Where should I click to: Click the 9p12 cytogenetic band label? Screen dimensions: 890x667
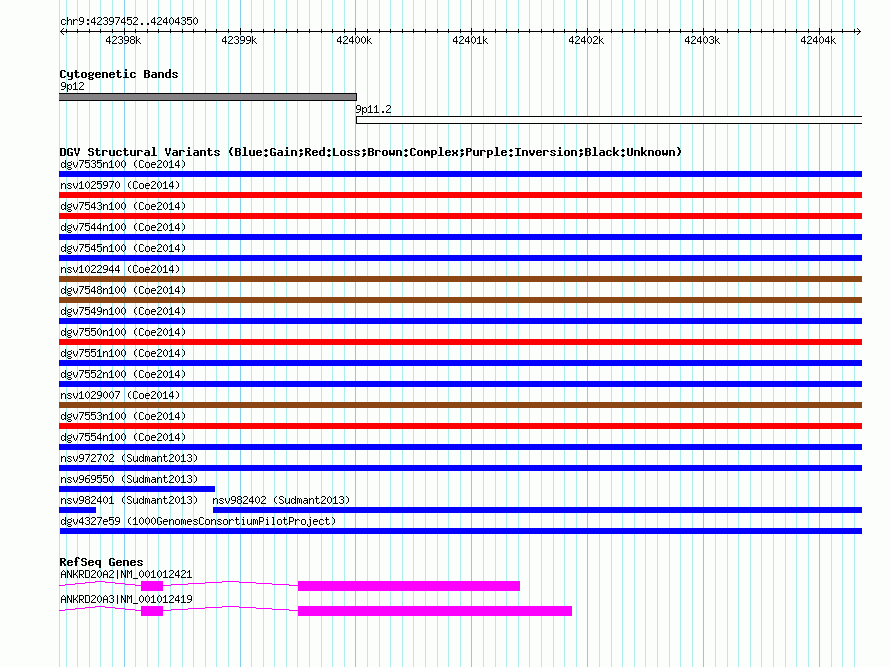tap(72, 86)
